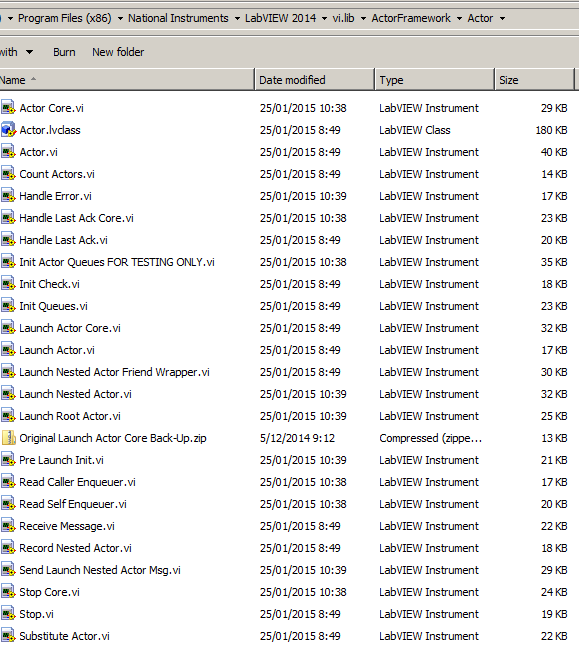579x663 pixels.
Task: Select the Read Caller Enqueuer.vi icon
Action: tap(8, 482)
